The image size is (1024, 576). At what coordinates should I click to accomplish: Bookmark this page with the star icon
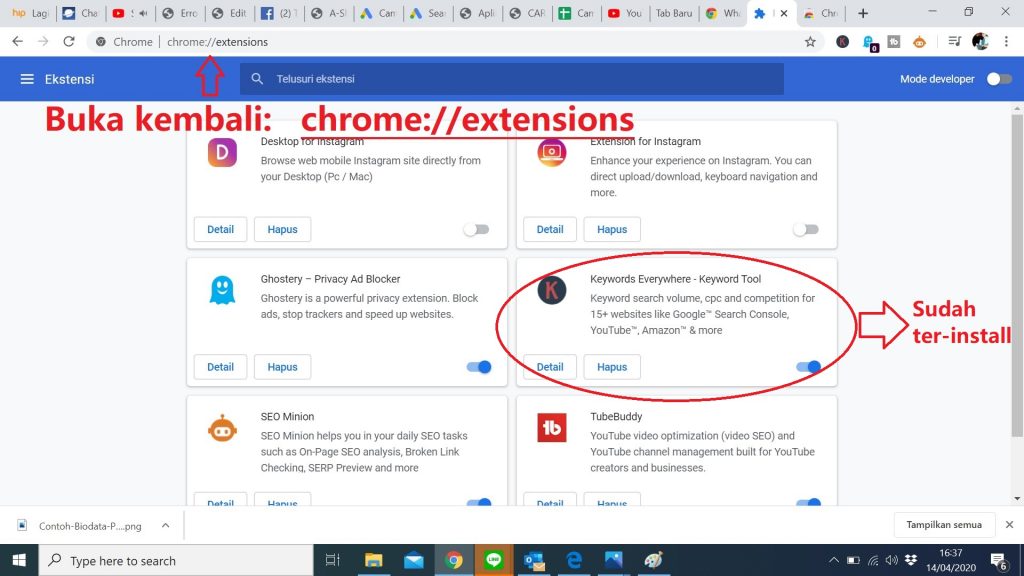pos(810,42)
